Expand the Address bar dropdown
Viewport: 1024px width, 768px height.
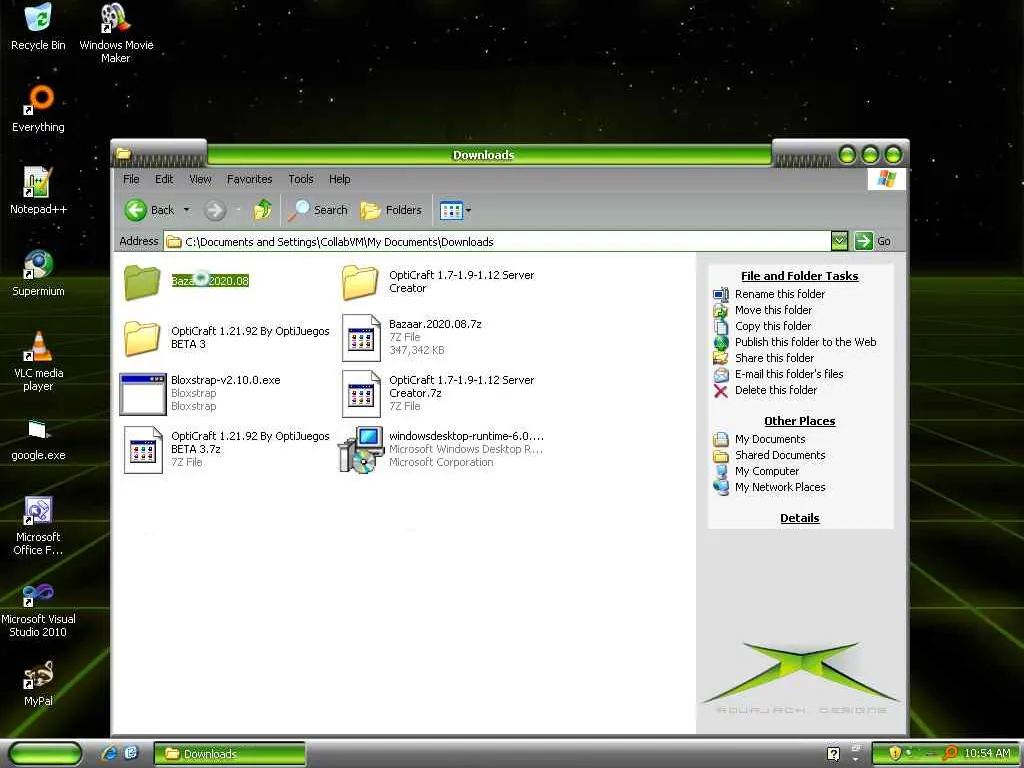point(839,241)
